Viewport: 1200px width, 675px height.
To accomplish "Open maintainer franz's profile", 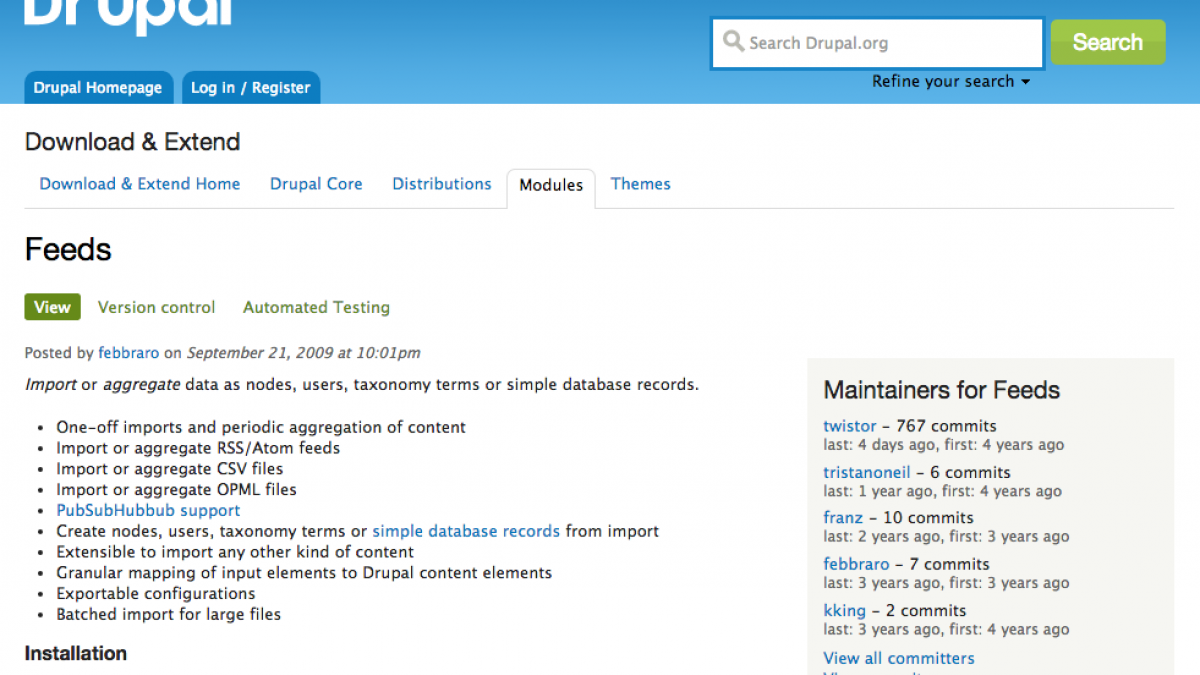I will (x=843, y=518).
